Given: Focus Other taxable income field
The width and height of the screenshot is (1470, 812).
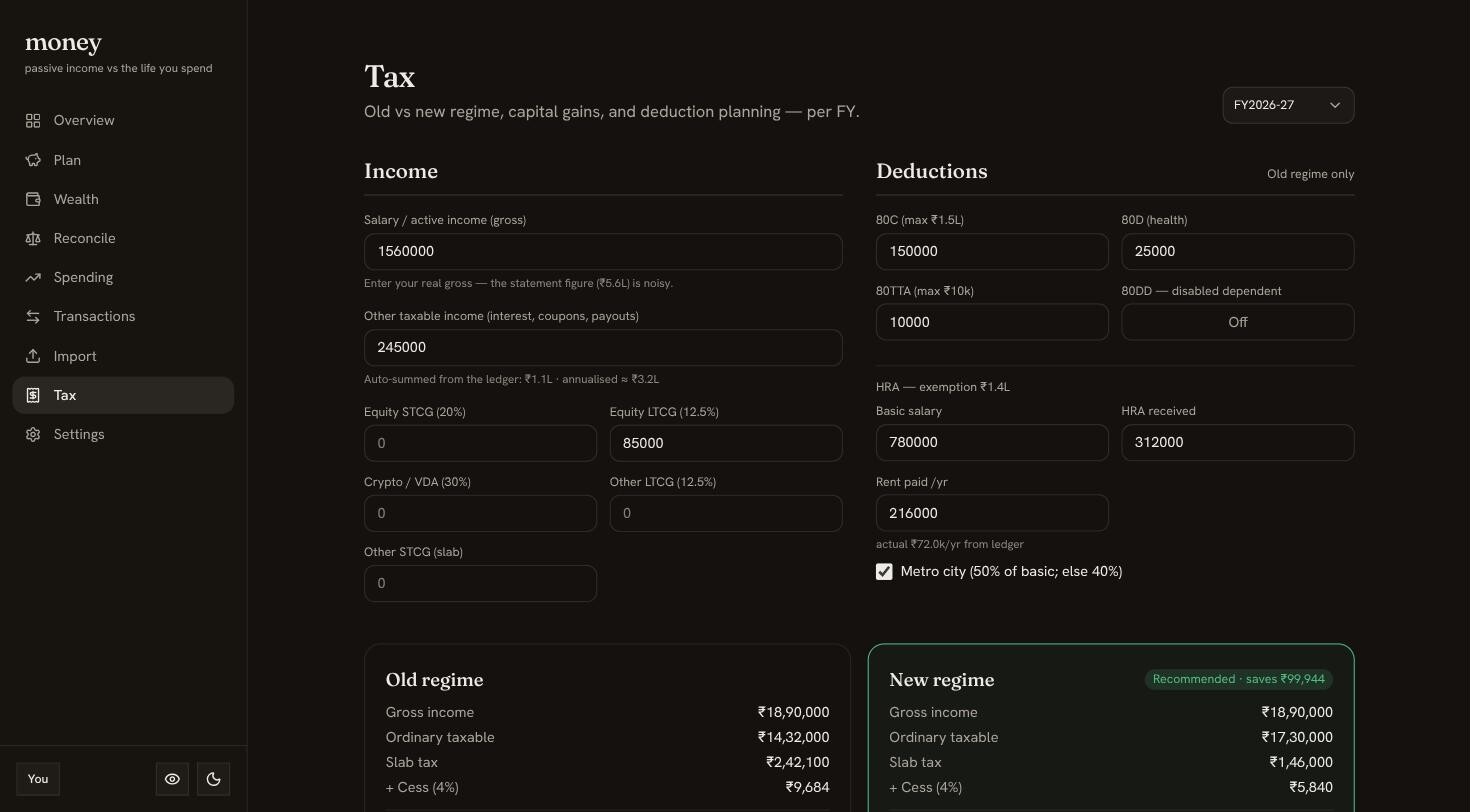Looking at the screenshot, I should 603,348.
